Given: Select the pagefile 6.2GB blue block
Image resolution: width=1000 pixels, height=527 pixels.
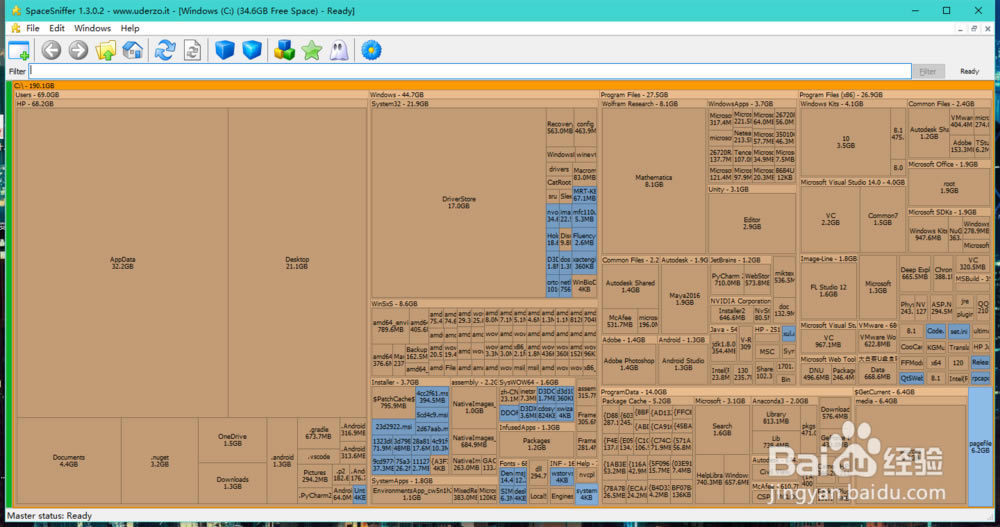Looking at the screenshot, I should coord(980,445).
